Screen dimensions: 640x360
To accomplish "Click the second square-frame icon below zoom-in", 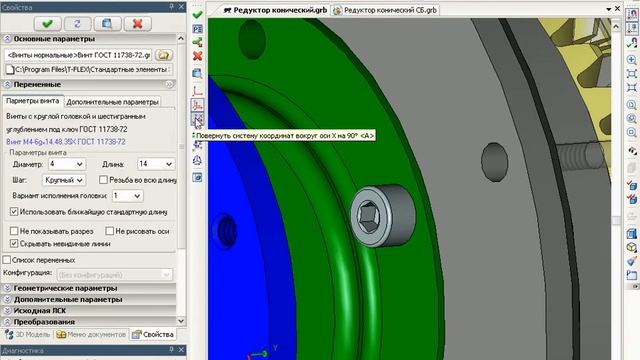I will (x=632, y=88).
